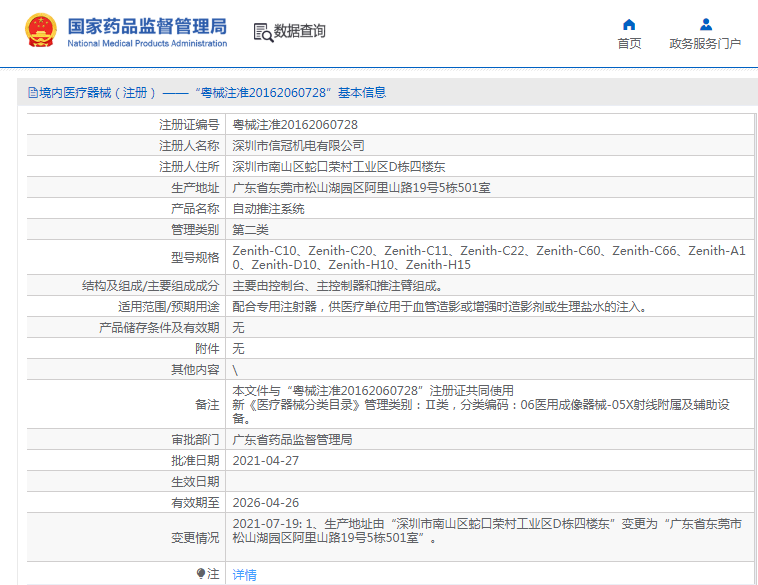Select the Zenith-C10 model list text
This screenshot has height=585, width=758.
click(489, 258)
